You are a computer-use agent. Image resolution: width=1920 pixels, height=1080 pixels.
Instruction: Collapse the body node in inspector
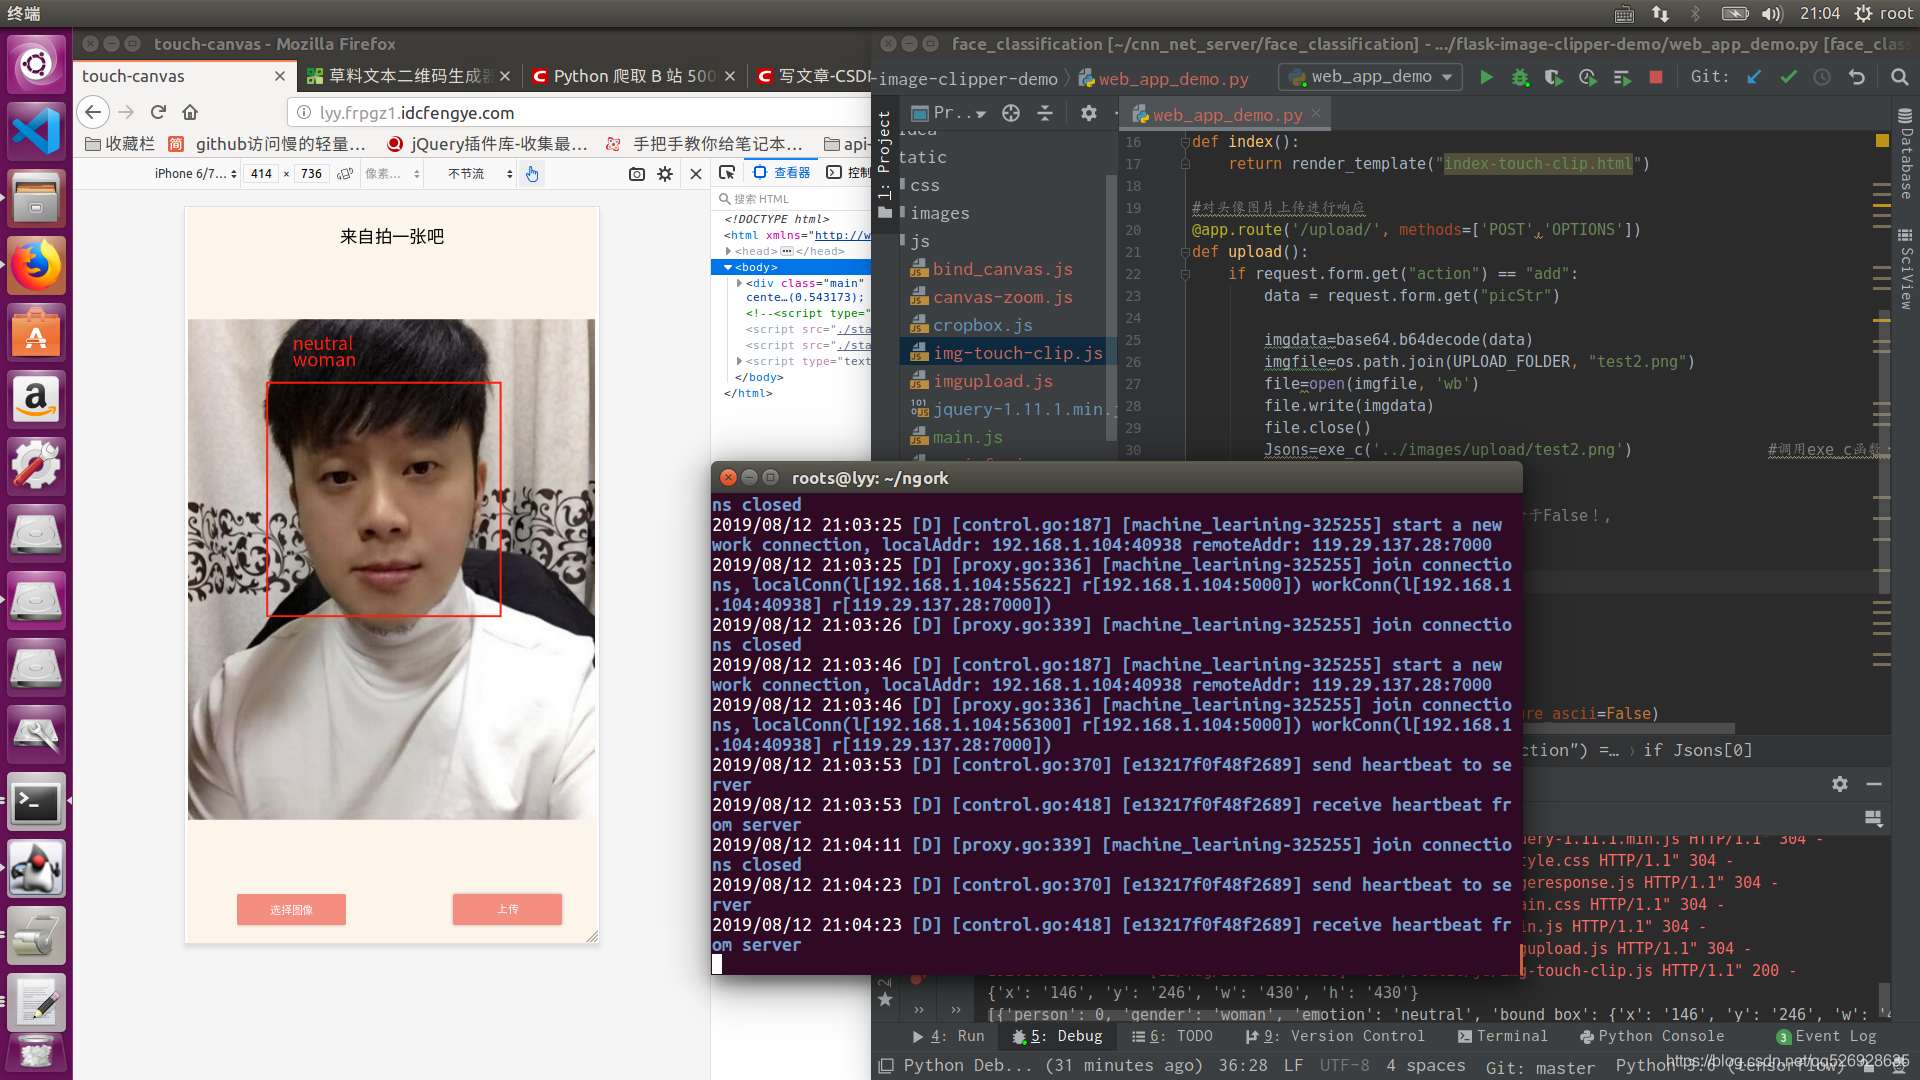728,267
